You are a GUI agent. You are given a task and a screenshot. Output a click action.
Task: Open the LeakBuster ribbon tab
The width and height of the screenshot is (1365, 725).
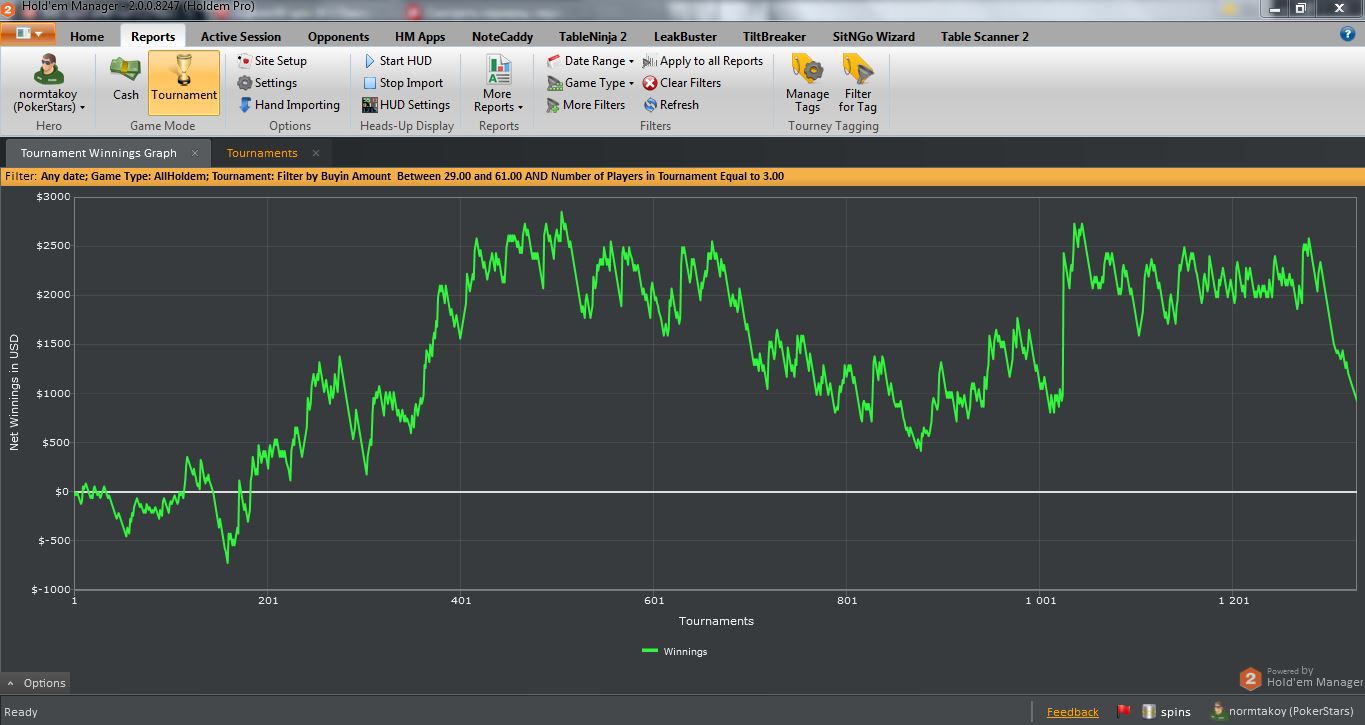pos(685,37)
